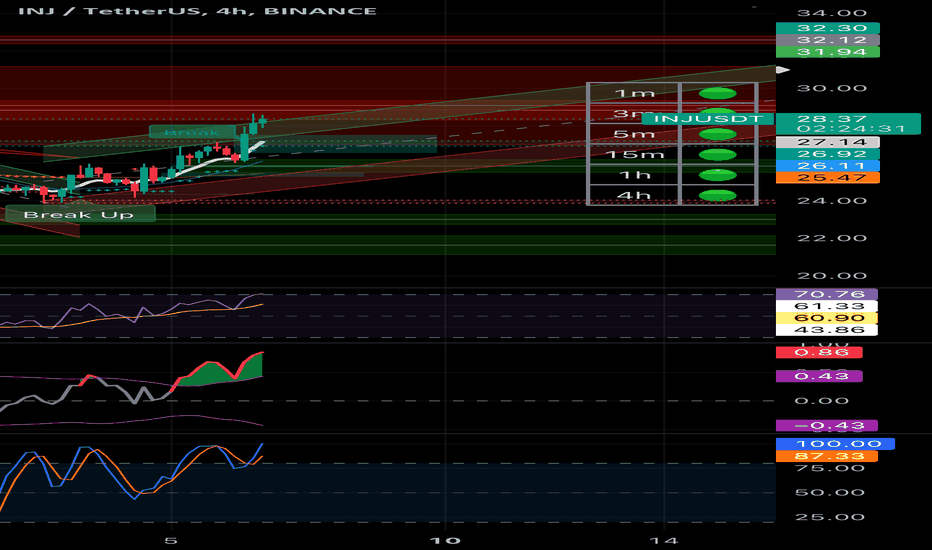This screenshot has width=932, height=550.
Task: Click the teal 26.92 price label
Action: [827, 154]
